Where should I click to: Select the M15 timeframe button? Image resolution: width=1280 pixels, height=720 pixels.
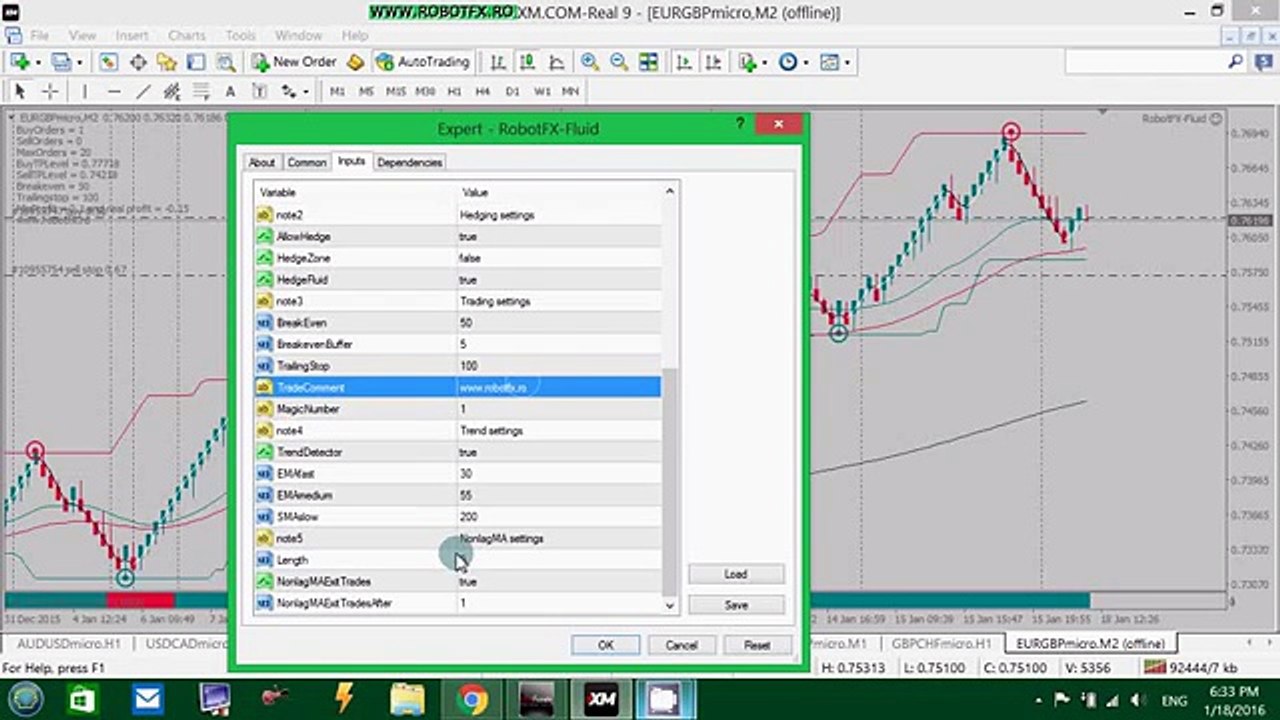(396, 91)
